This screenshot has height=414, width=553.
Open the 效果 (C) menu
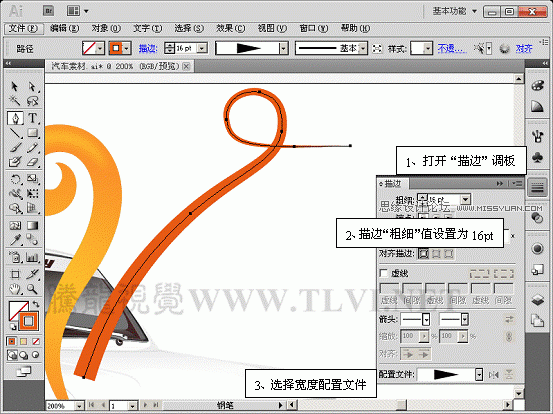[231, 29]
